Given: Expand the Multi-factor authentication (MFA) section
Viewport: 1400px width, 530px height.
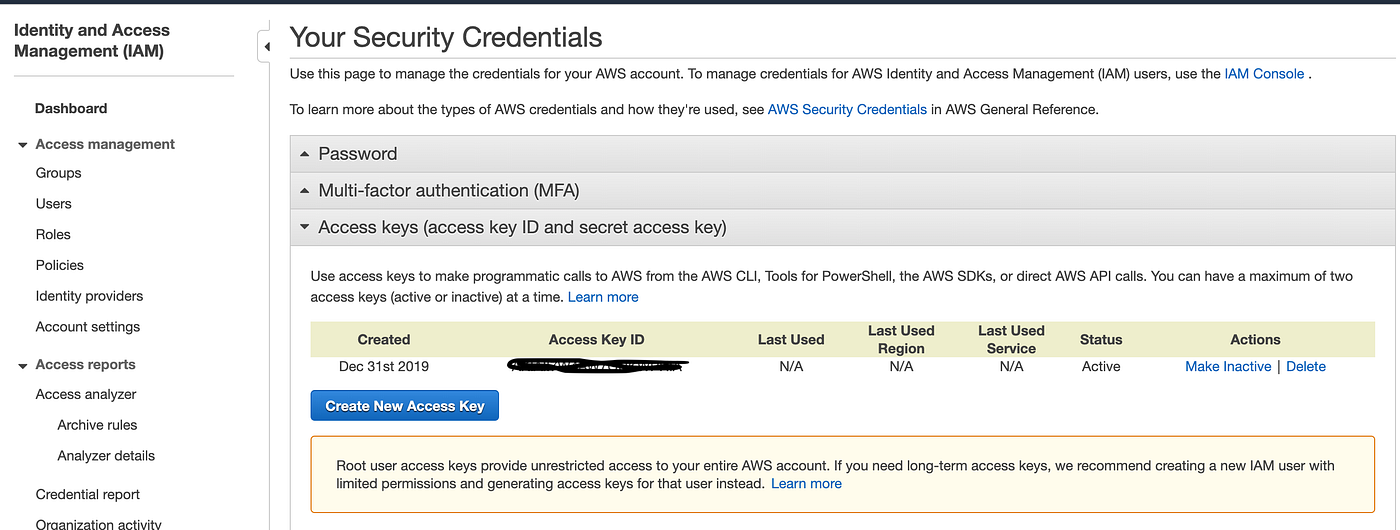Looking at the screenshot, I should tap(448, 191).
